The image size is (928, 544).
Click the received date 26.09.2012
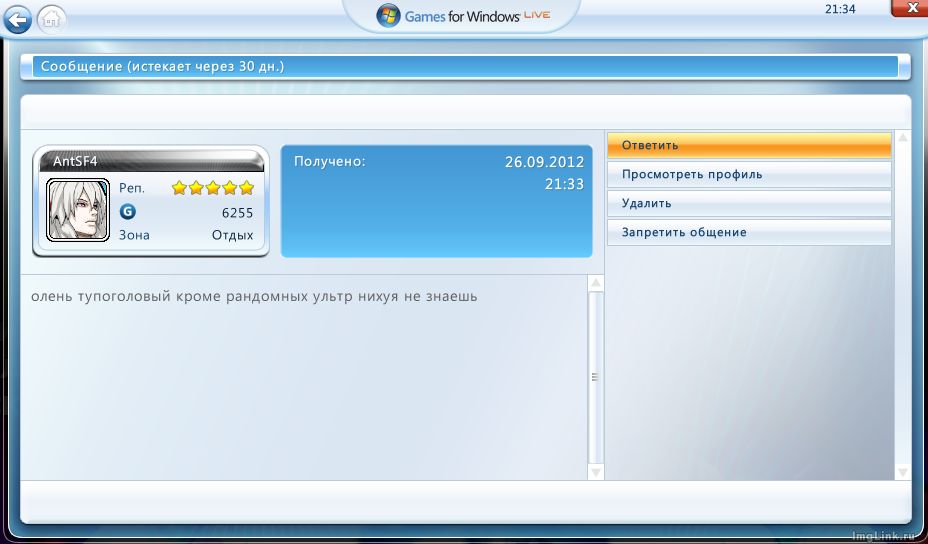point(544,162)
